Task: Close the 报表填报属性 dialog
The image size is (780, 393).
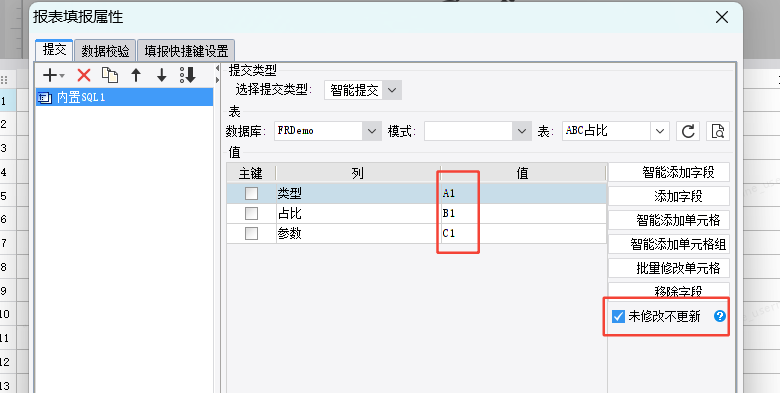Action: coord(722,17)
